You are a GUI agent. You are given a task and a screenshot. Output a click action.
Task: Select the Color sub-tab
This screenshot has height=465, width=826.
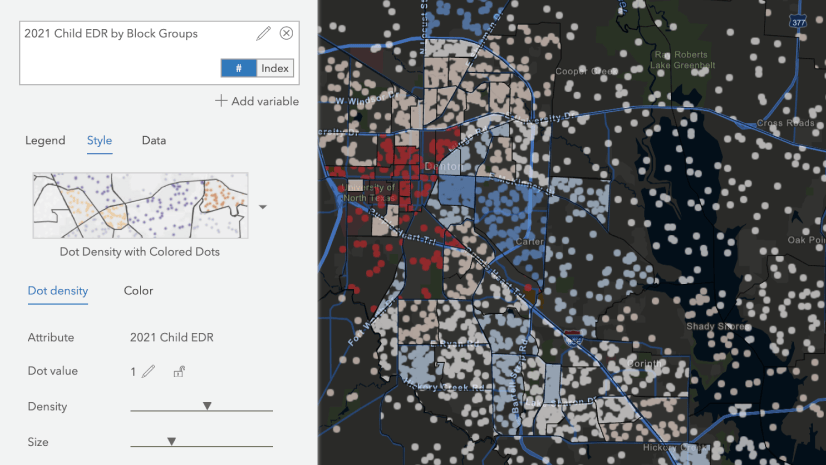pos(139,291)
